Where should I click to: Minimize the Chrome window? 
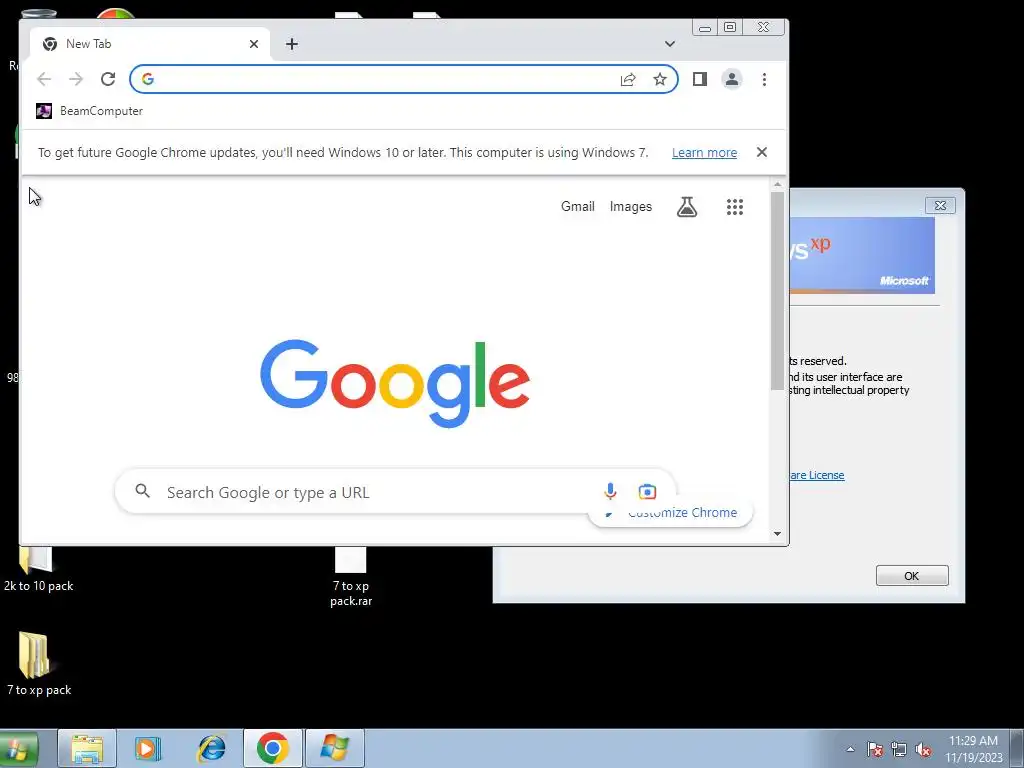[705, 27]
